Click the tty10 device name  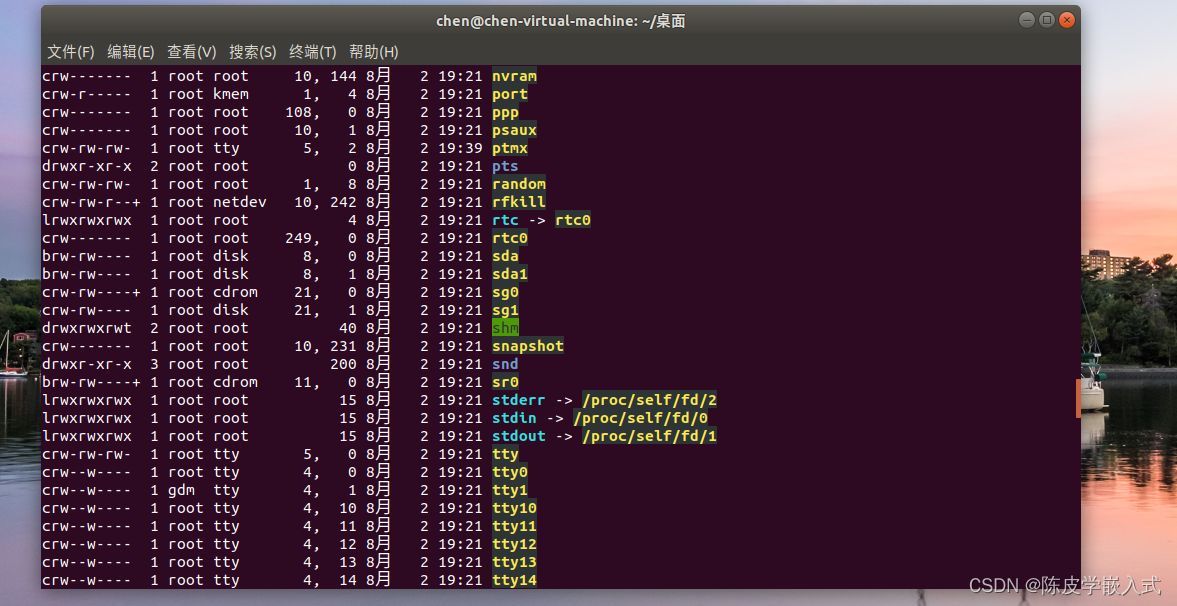click(x=514, y=508)
